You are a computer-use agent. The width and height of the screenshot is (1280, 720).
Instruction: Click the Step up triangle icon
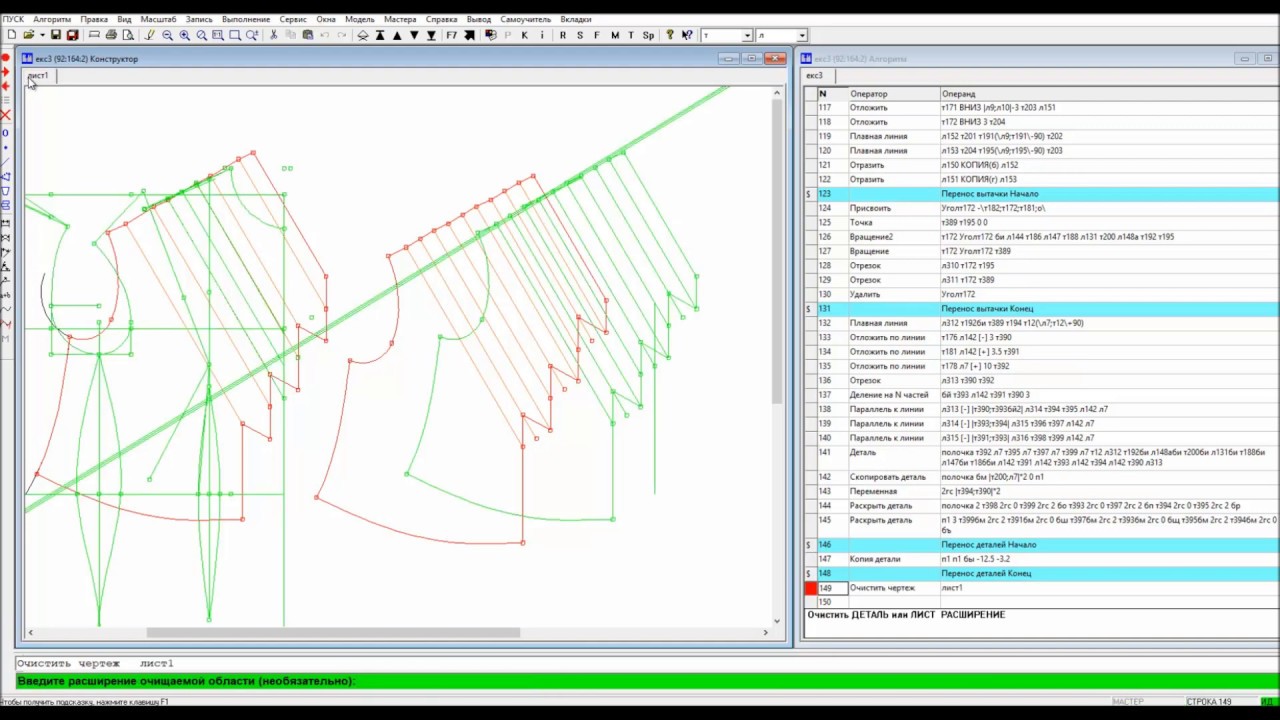397,35
